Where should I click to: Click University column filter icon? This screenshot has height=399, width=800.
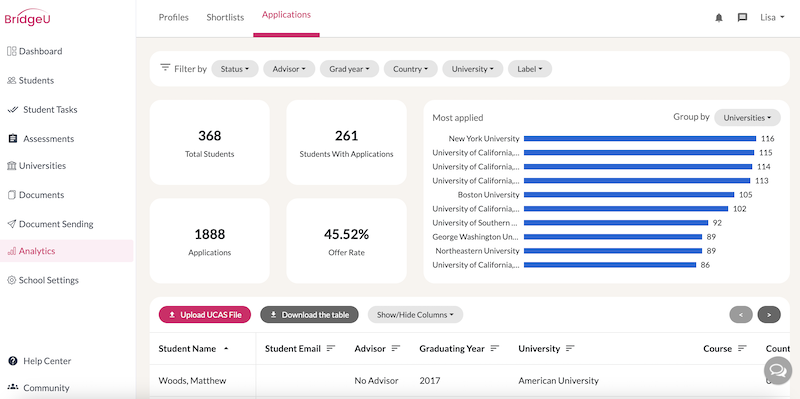coord(570,348)
